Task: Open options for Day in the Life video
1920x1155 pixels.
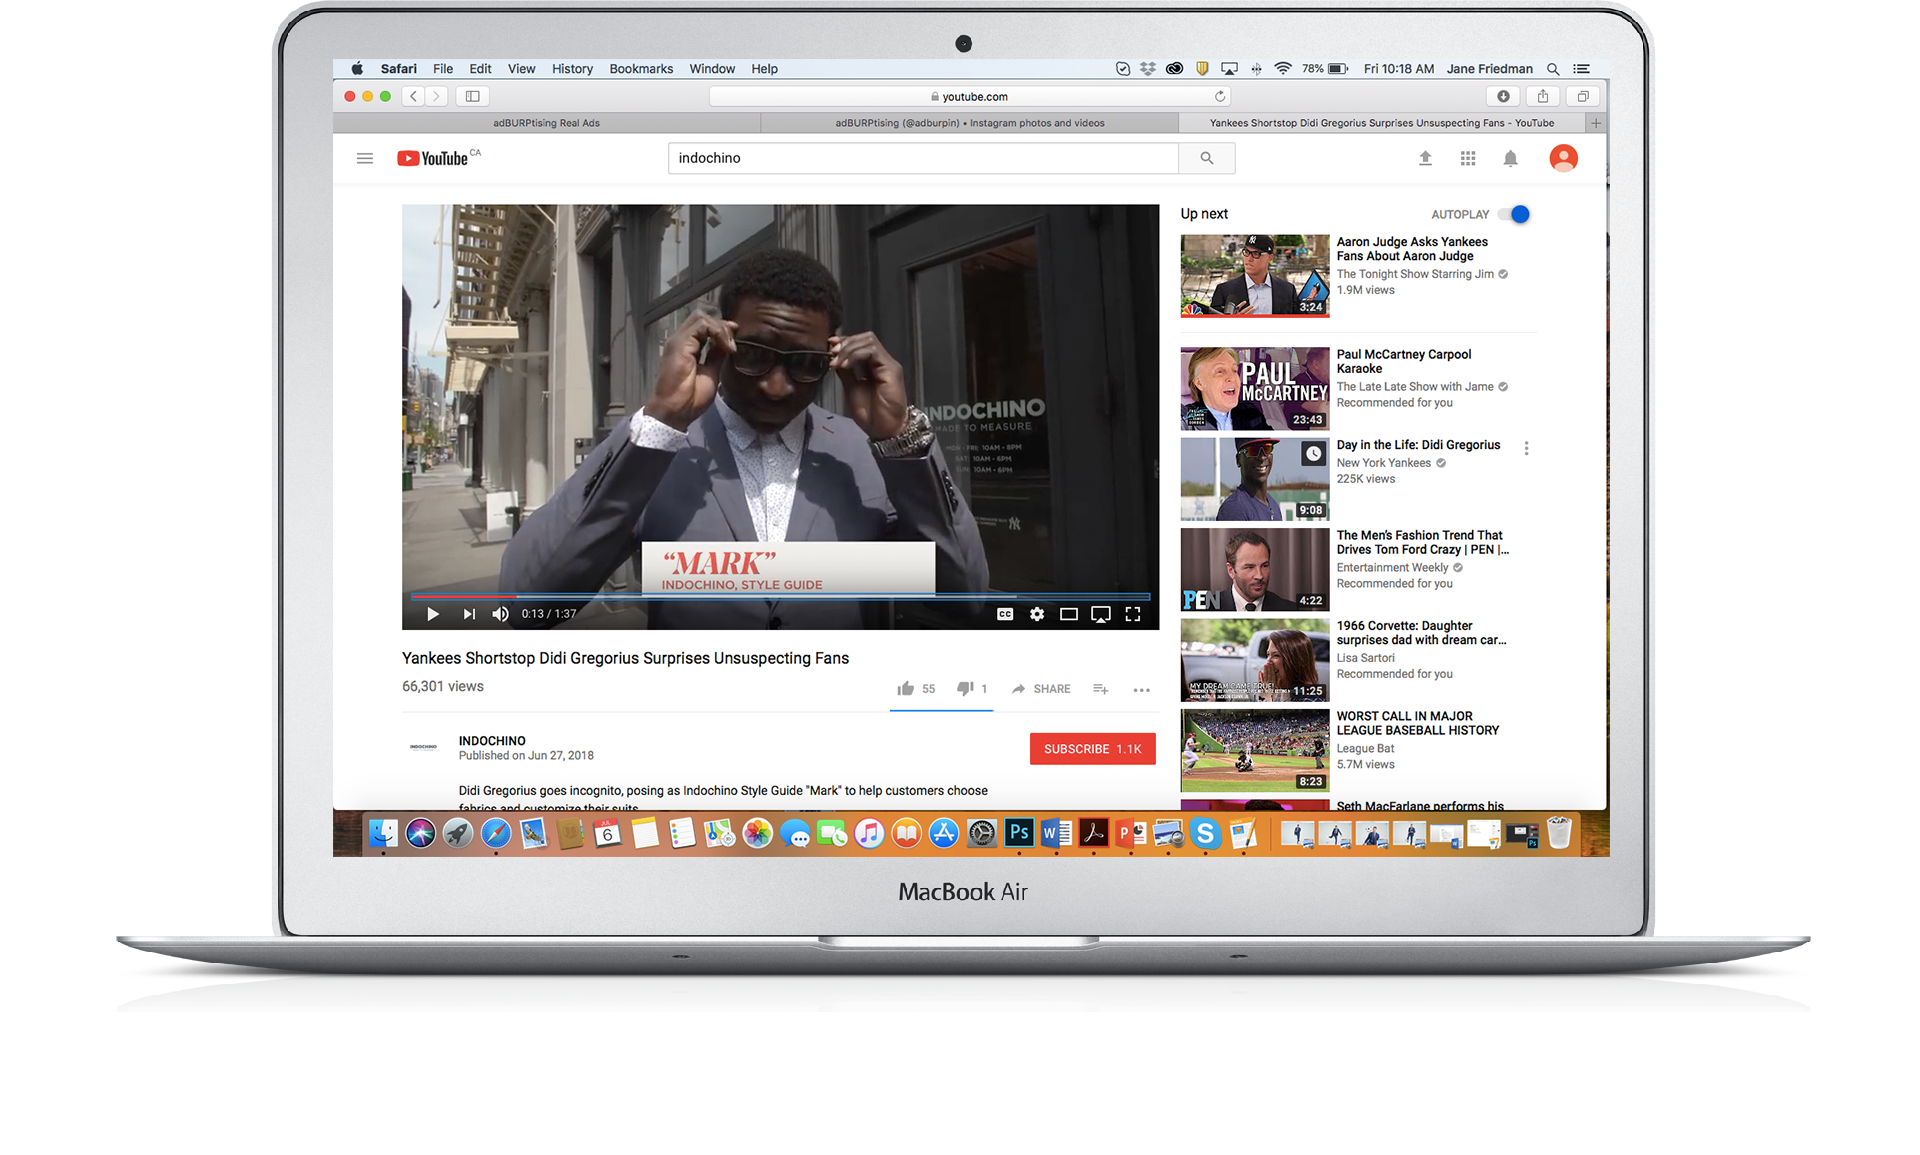Action: (1526, 448)
